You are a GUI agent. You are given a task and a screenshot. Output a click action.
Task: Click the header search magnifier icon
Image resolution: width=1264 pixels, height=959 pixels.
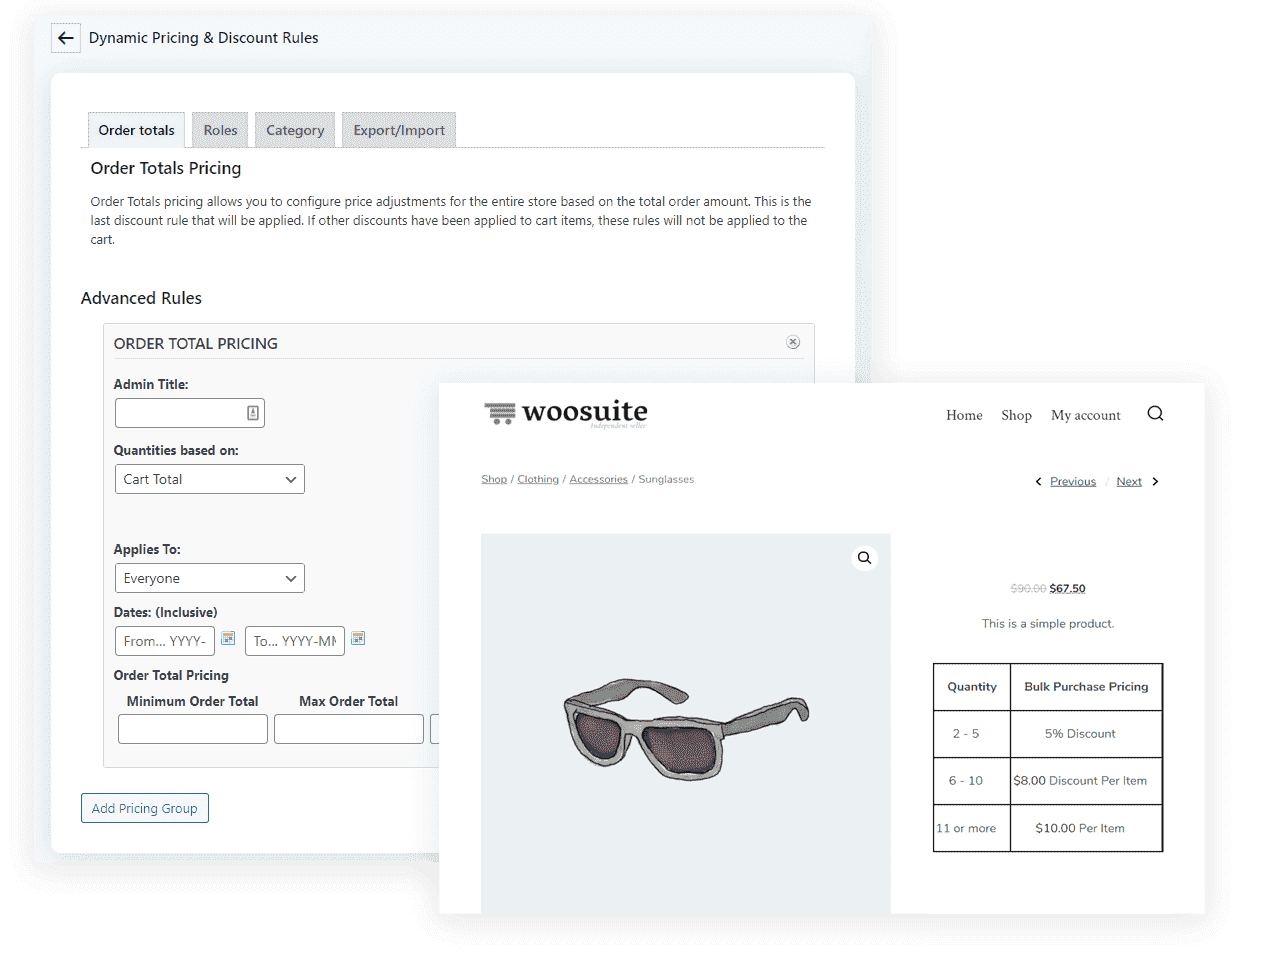pos(1155,414)
